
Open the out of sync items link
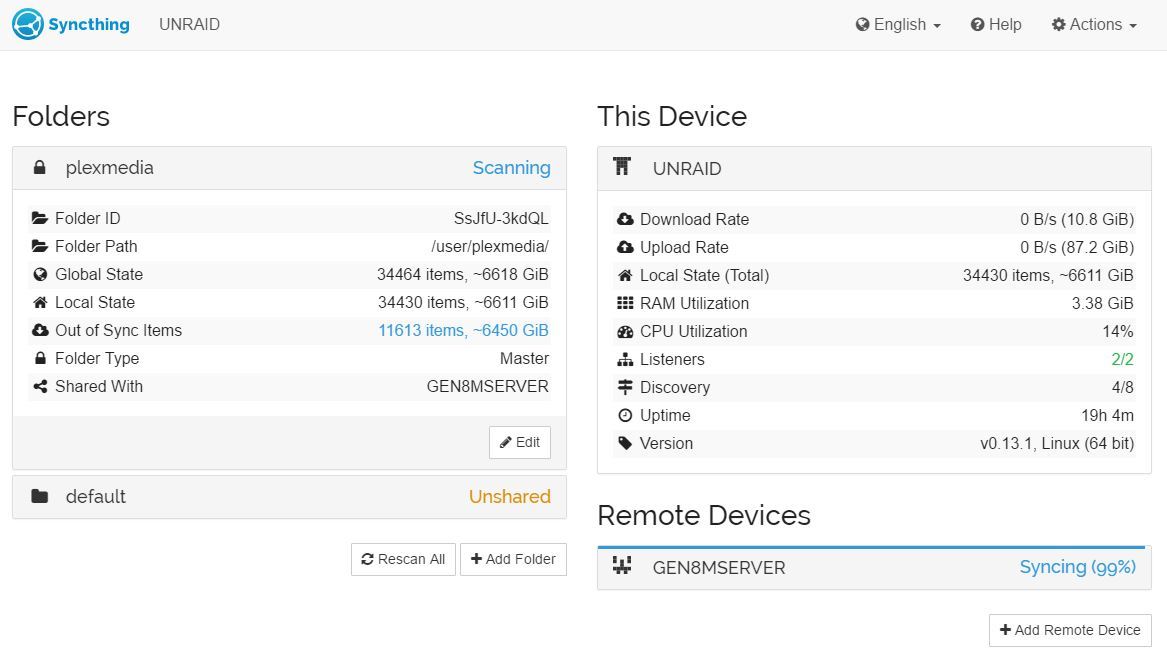pyautogui.click(x=463, y=330)
